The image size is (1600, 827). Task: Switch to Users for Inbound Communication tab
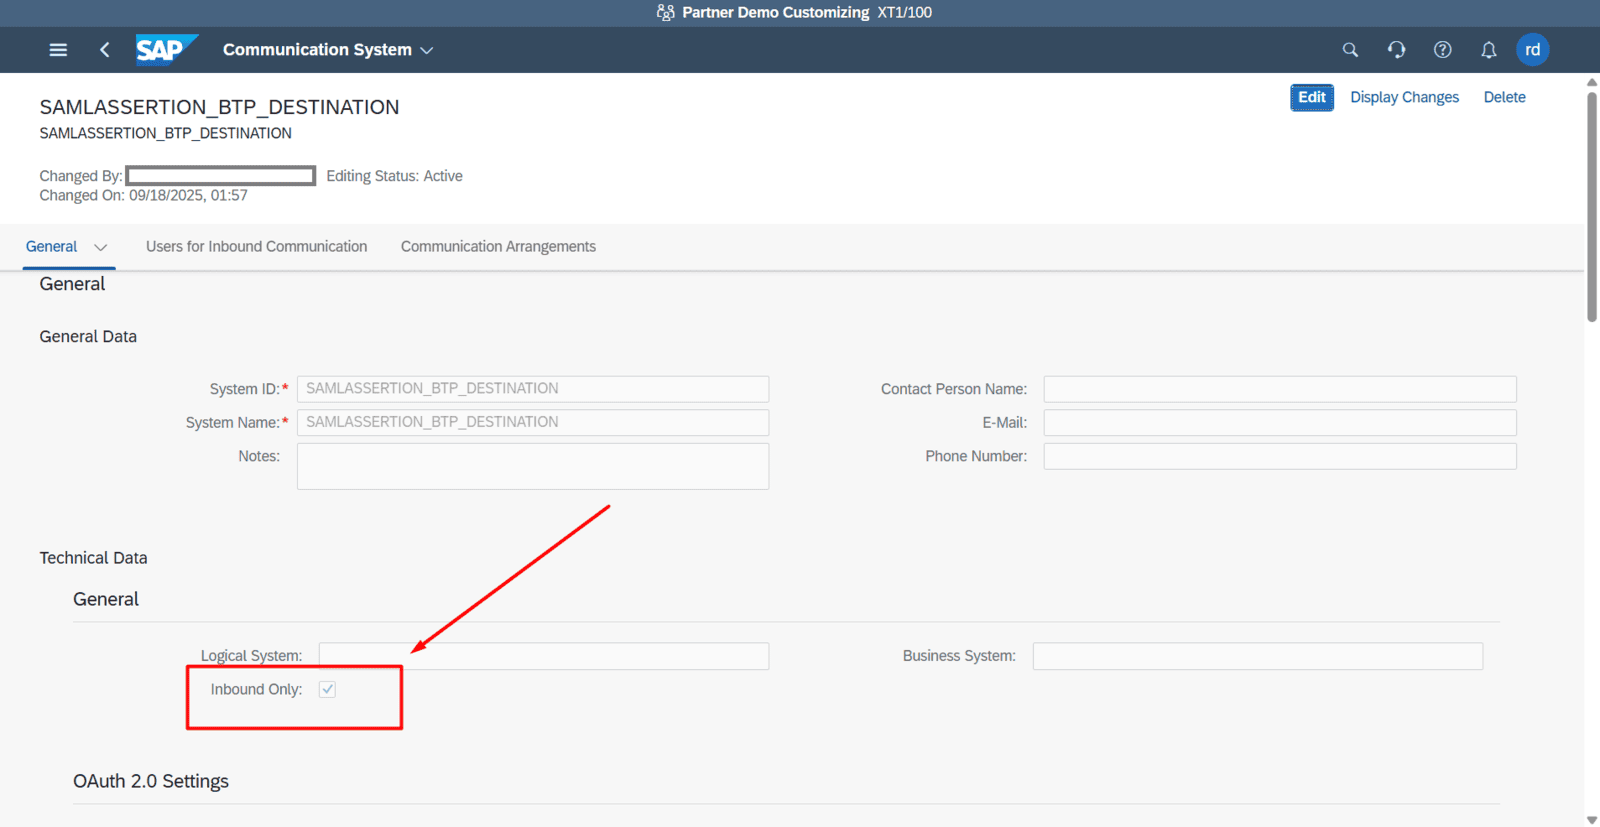(256, 247)
